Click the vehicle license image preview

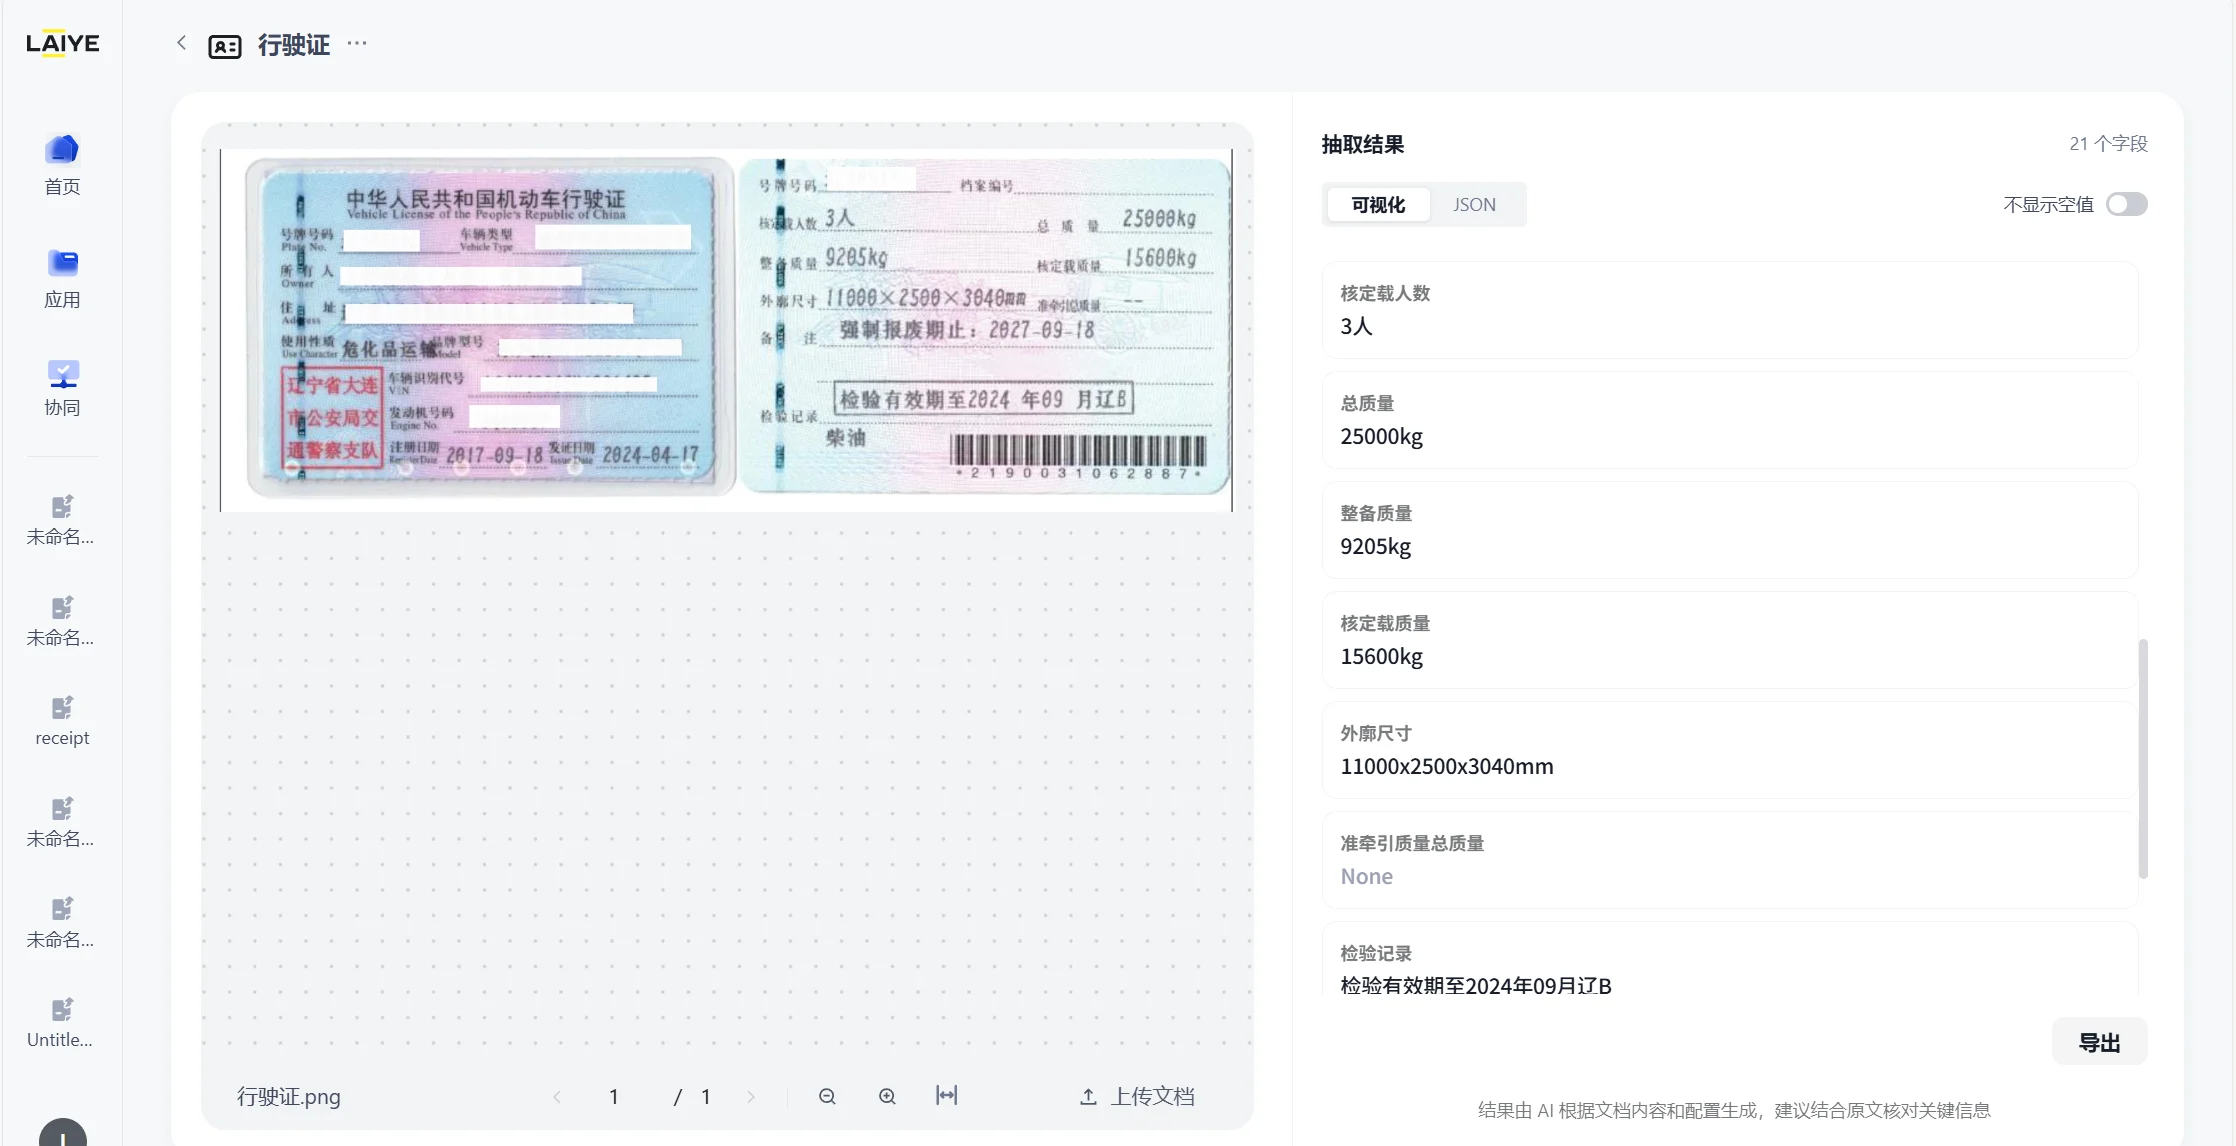[x=726, y=329]
